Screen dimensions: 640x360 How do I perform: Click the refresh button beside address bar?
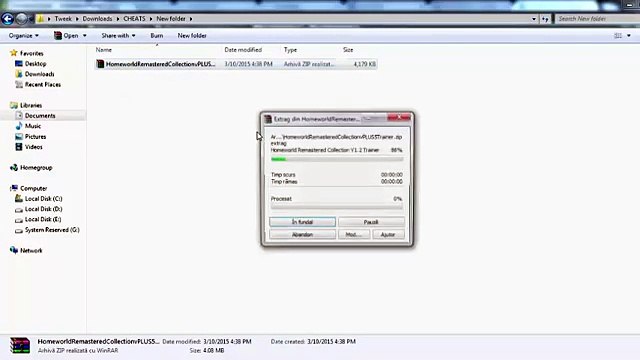[545, 19]
